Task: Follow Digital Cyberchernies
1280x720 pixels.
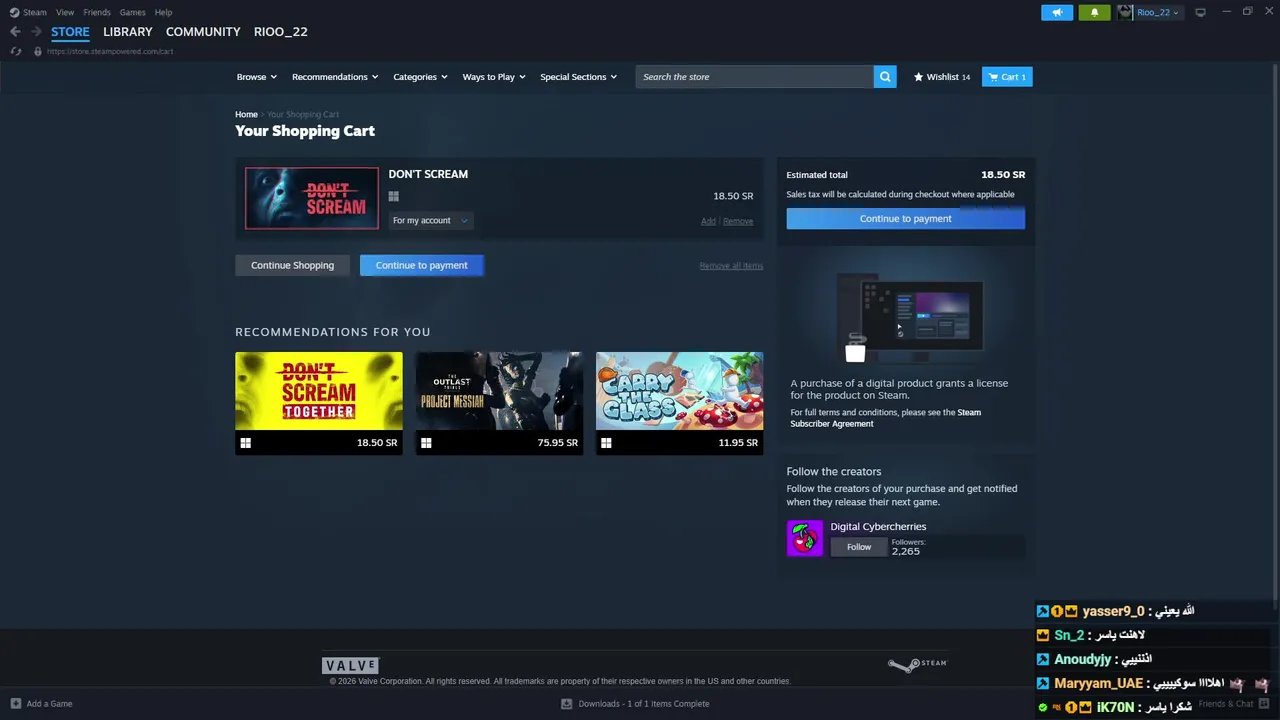Action: (859, 547)
